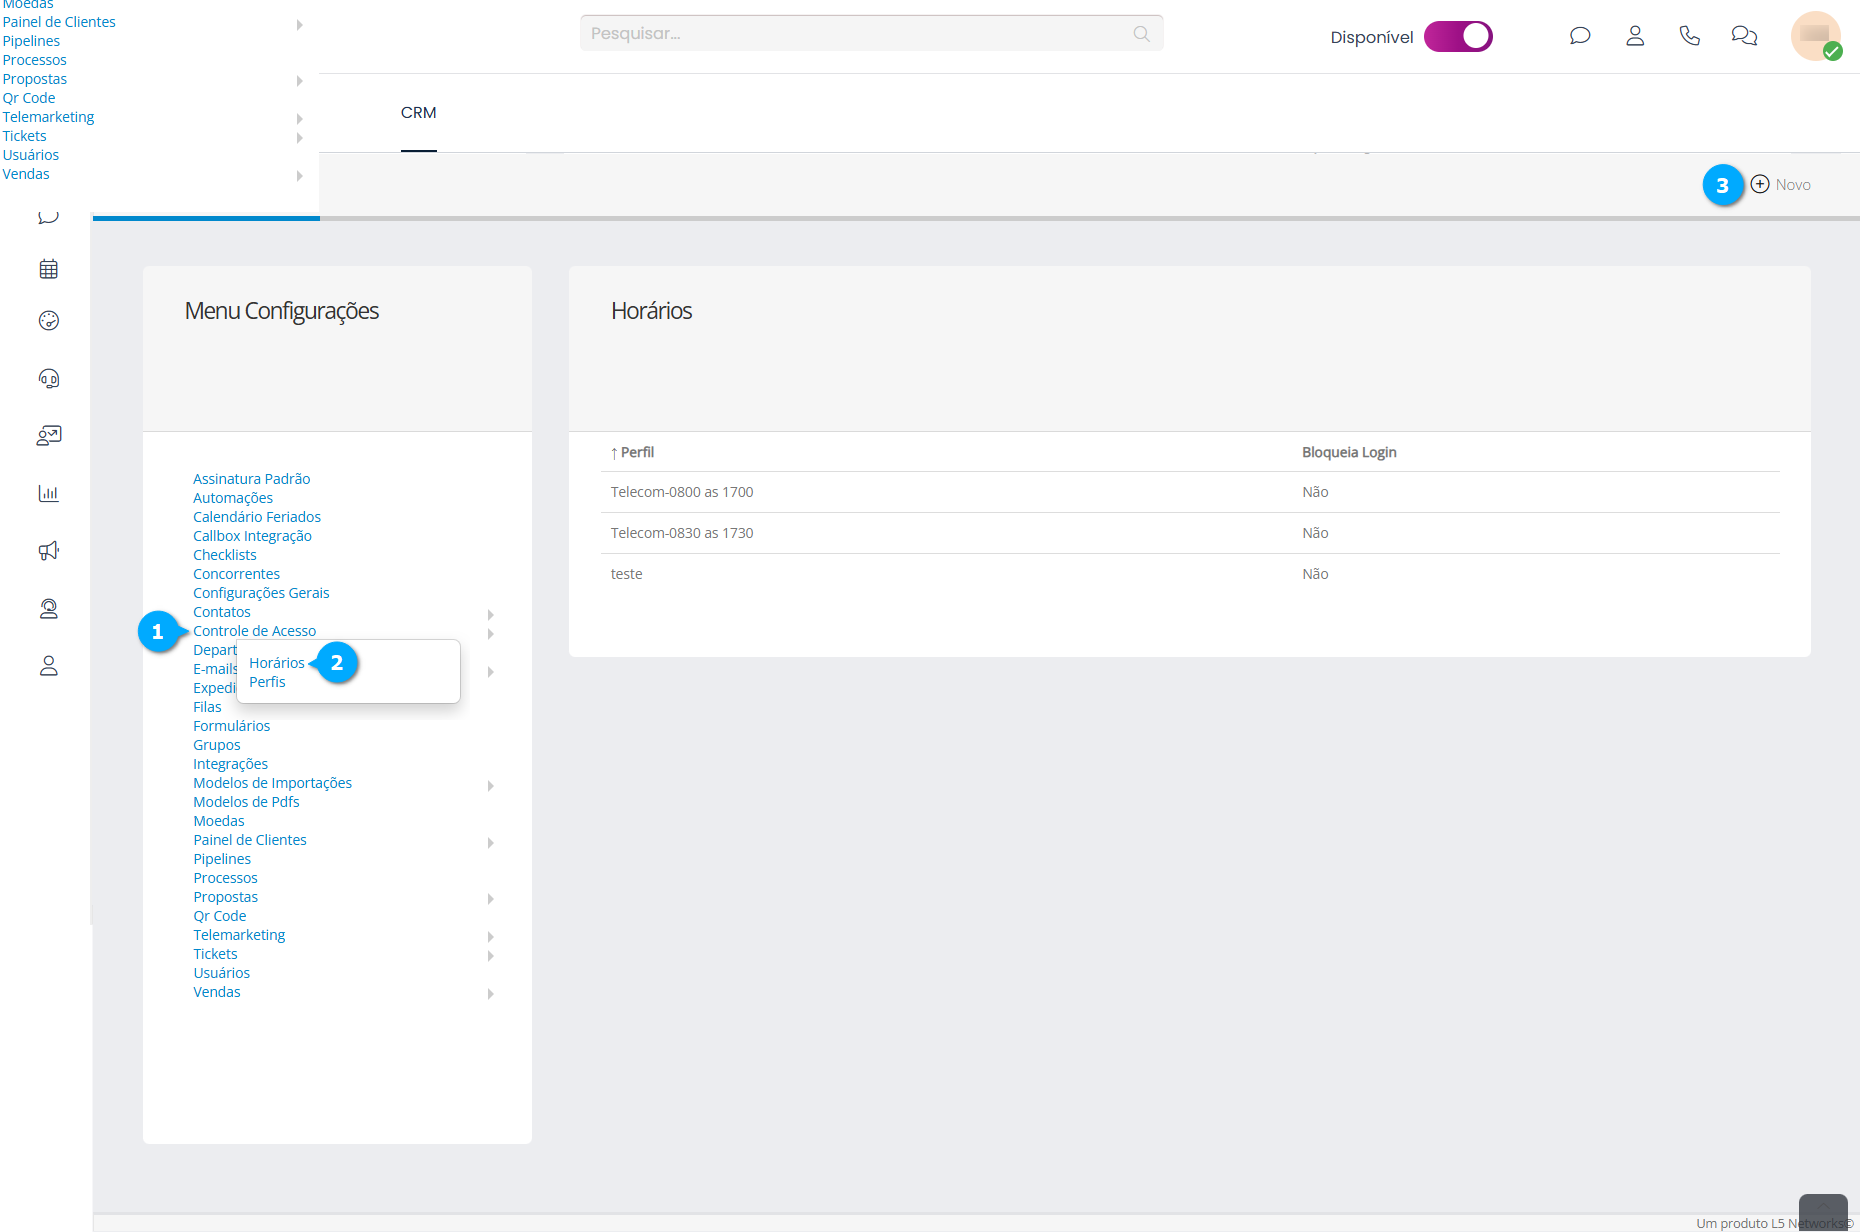This screenshot has width=1860, height=1232.
Task: Select Perfis in the submenu popup
Action: point(267,682)
